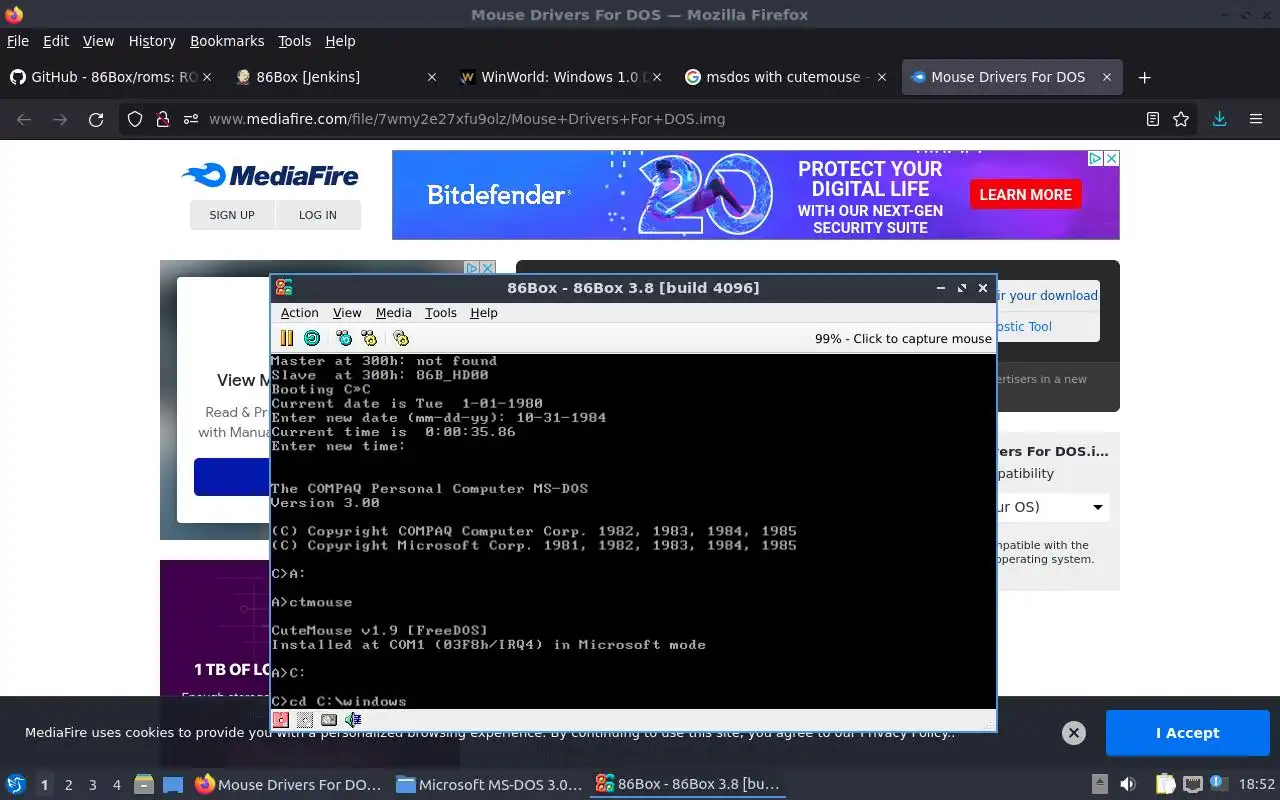
Task: Open Firefox Edit menu
Action: pyautogui.click(x=56, y=41)
